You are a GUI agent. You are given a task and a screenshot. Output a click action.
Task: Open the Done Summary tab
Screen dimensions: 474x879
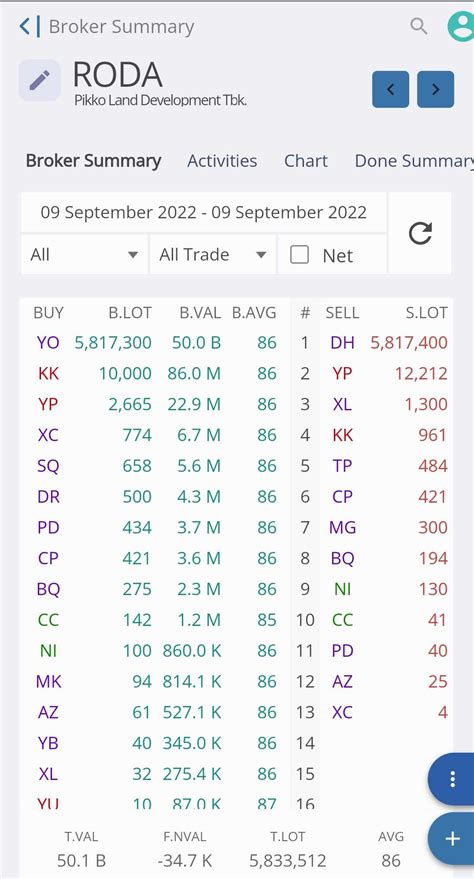point(414,161)
